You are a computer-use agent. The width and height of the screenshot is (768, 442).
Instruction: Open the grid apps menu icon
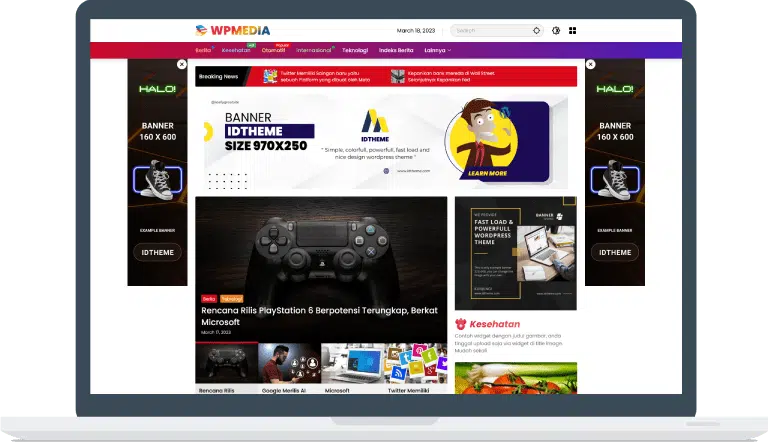[x=572, y=30]
